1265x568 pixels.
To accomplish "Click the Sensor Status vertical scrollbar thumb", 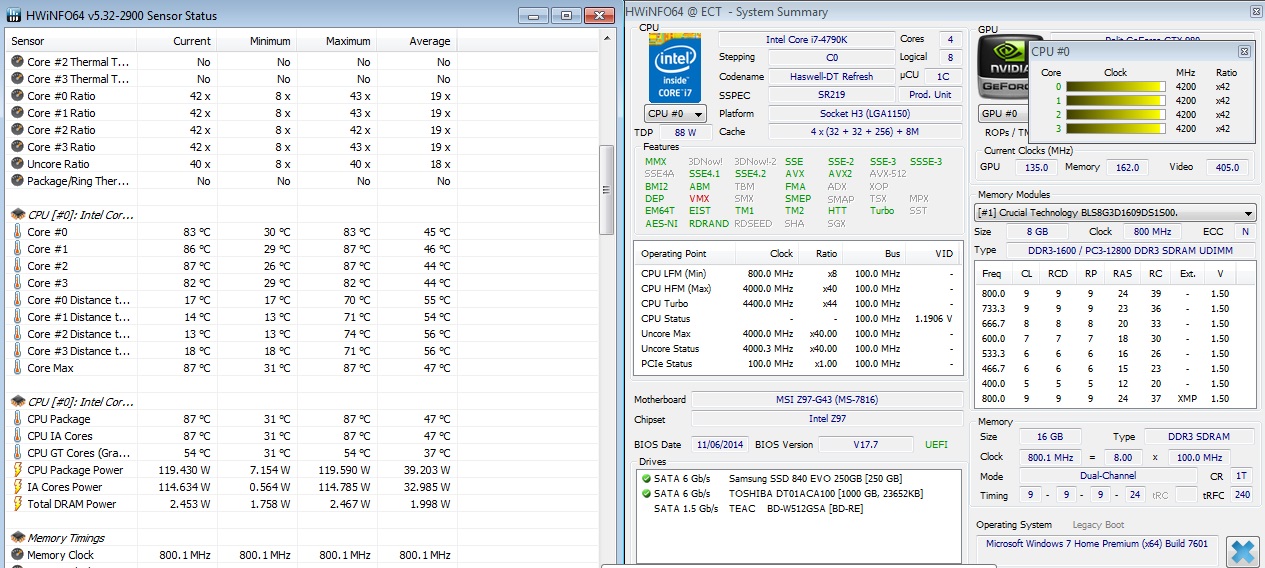I will [606, 190].
